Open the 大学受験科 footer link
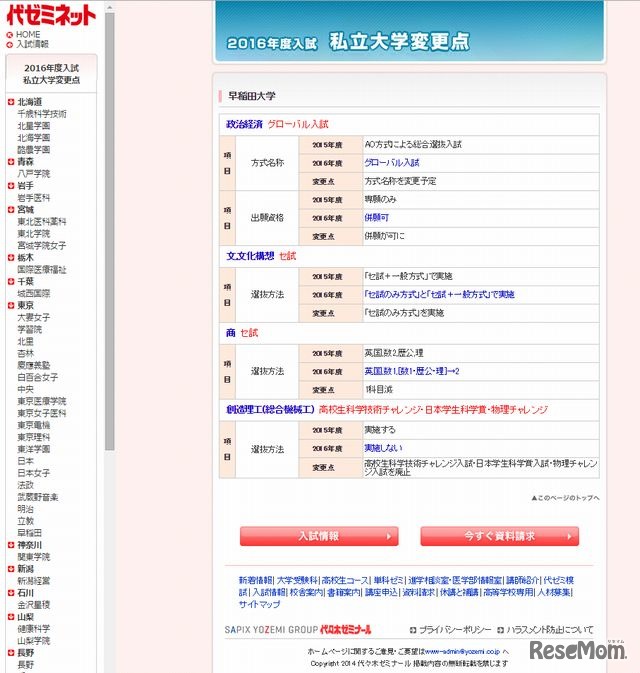 coord(297,580)
